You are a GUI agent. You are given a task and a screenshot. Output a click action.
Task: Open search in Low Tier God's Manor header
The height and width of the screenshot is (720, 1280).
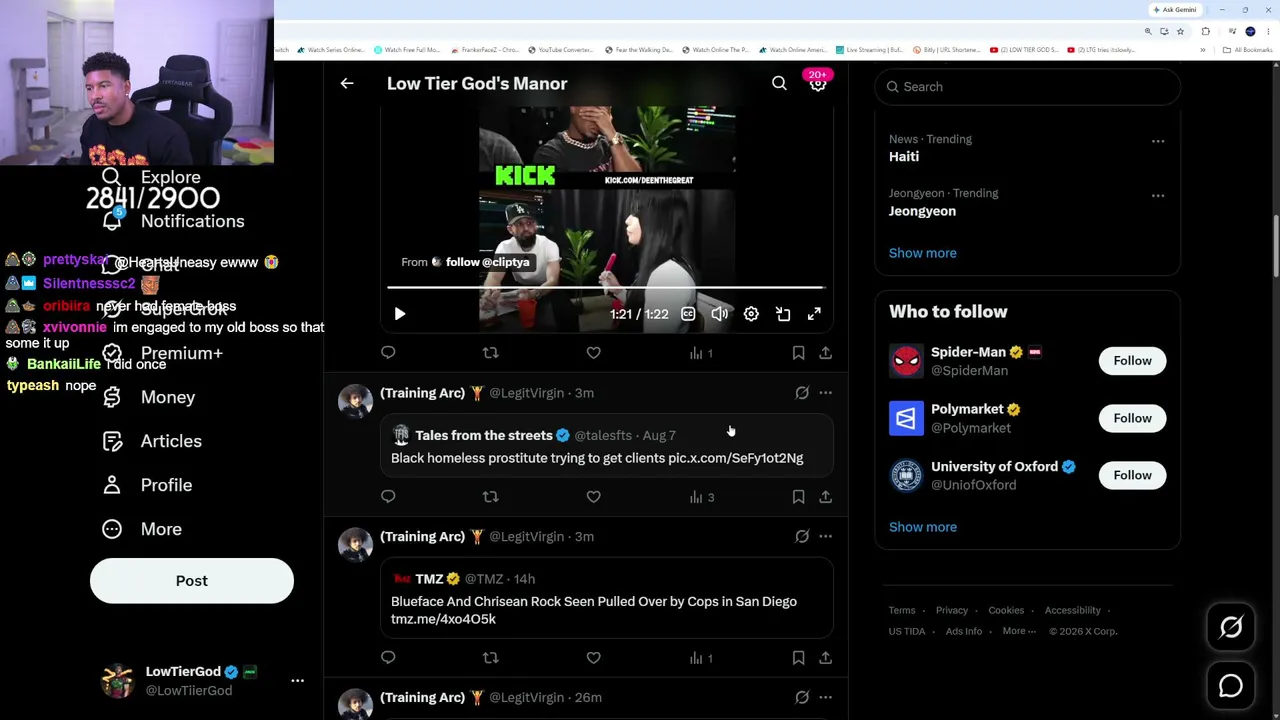click(x=779, y=84)
